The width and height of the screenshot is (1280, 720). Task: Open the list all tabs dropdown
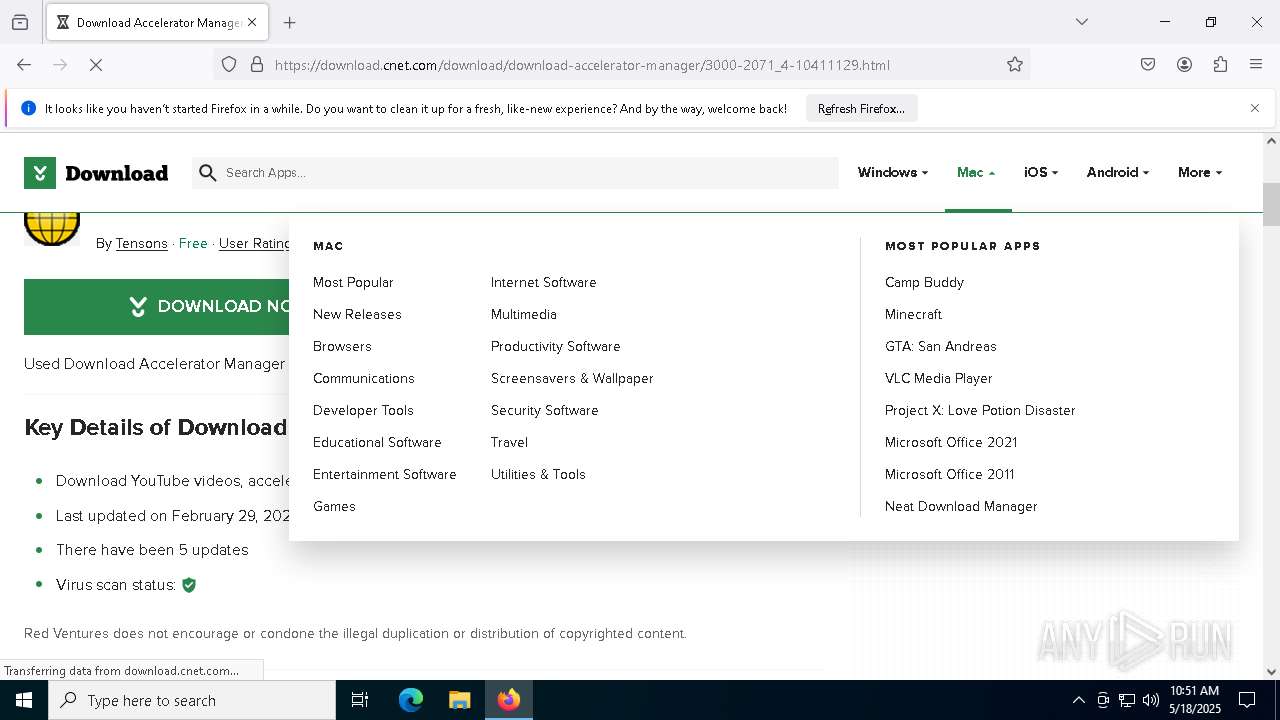(x=1081, y=22)
